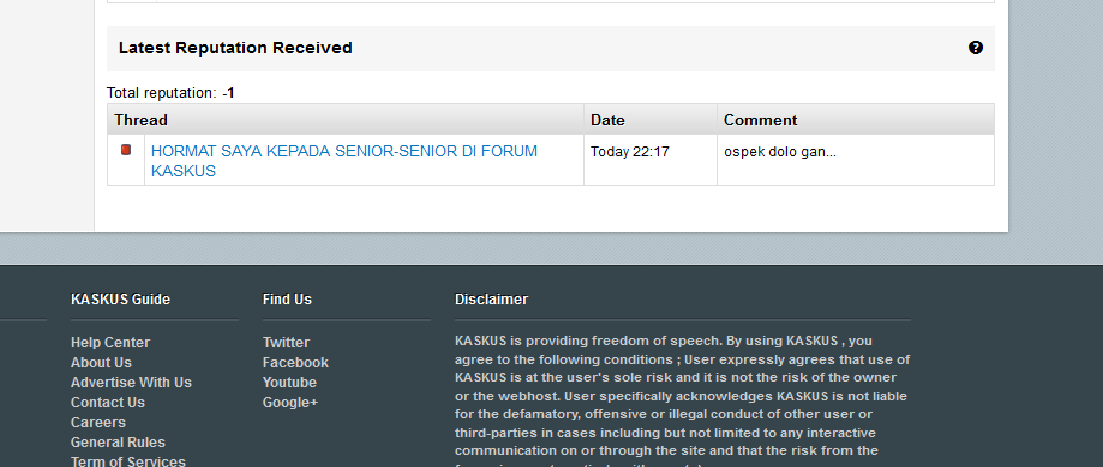Screen dimensions: 1103x467
Task: Visit the Careers page
Action: (98, 422)
